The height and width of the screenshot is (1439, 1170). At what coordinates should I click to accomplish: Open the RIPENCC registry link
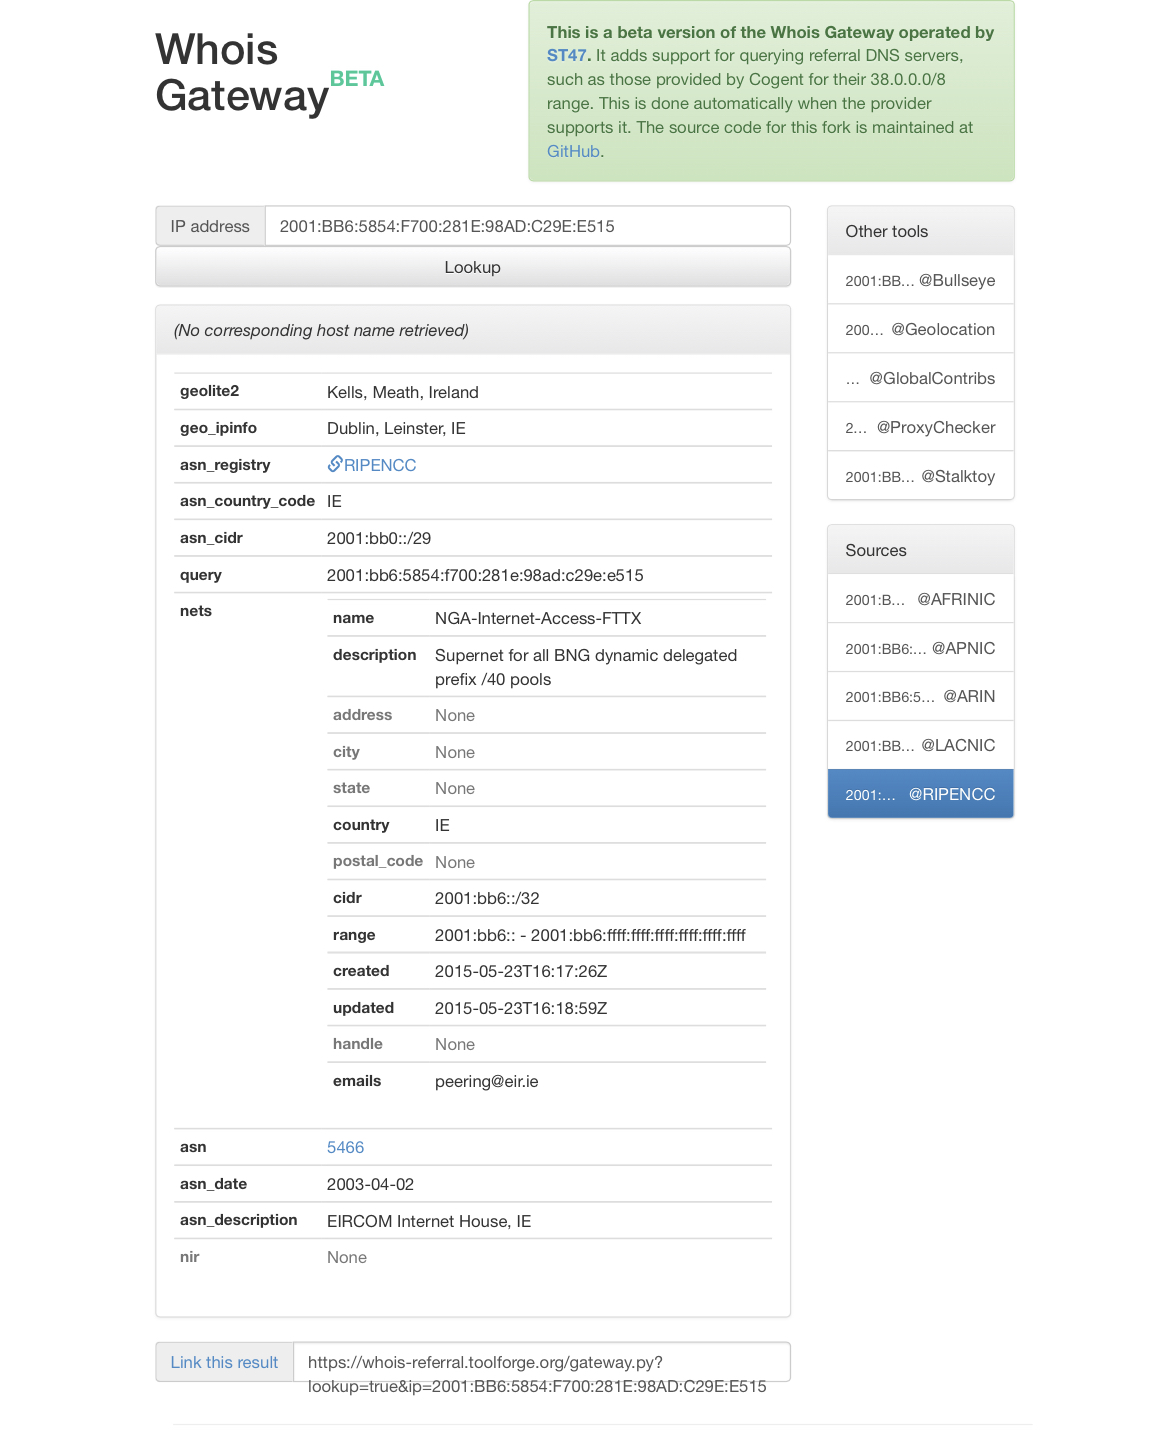(380, 465)
